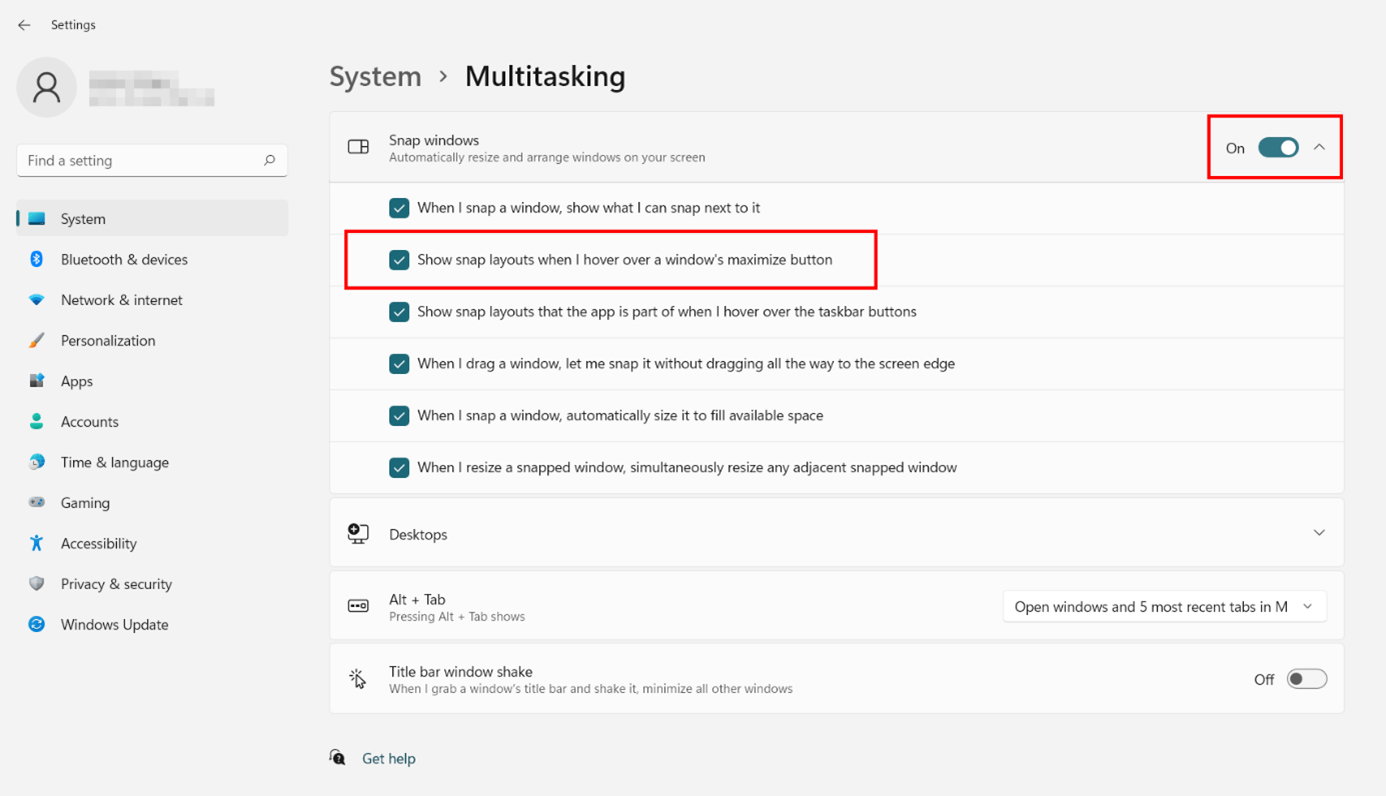Click the Find a setting search box
The width and height of the screenshot is (1386, 796).
pos(152,160)
